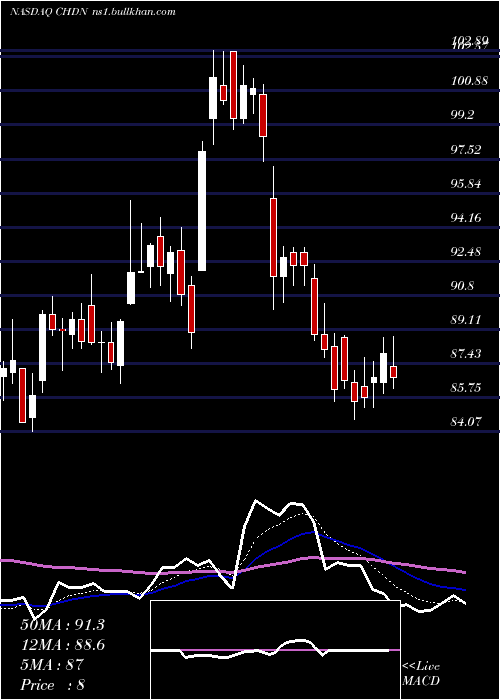Screen dimensions: 500x700
Task: Click the 12MA : 88.6 readout
Action: click(62, 645)
